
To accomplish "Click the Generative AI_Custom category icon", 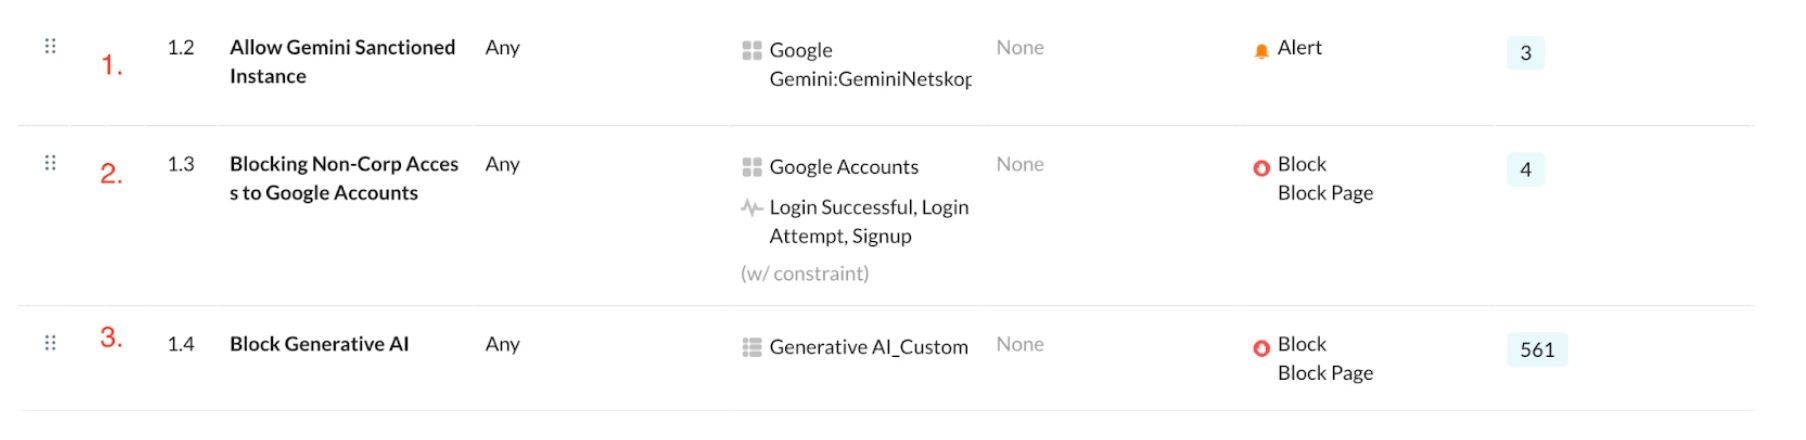I will [752, 347].
